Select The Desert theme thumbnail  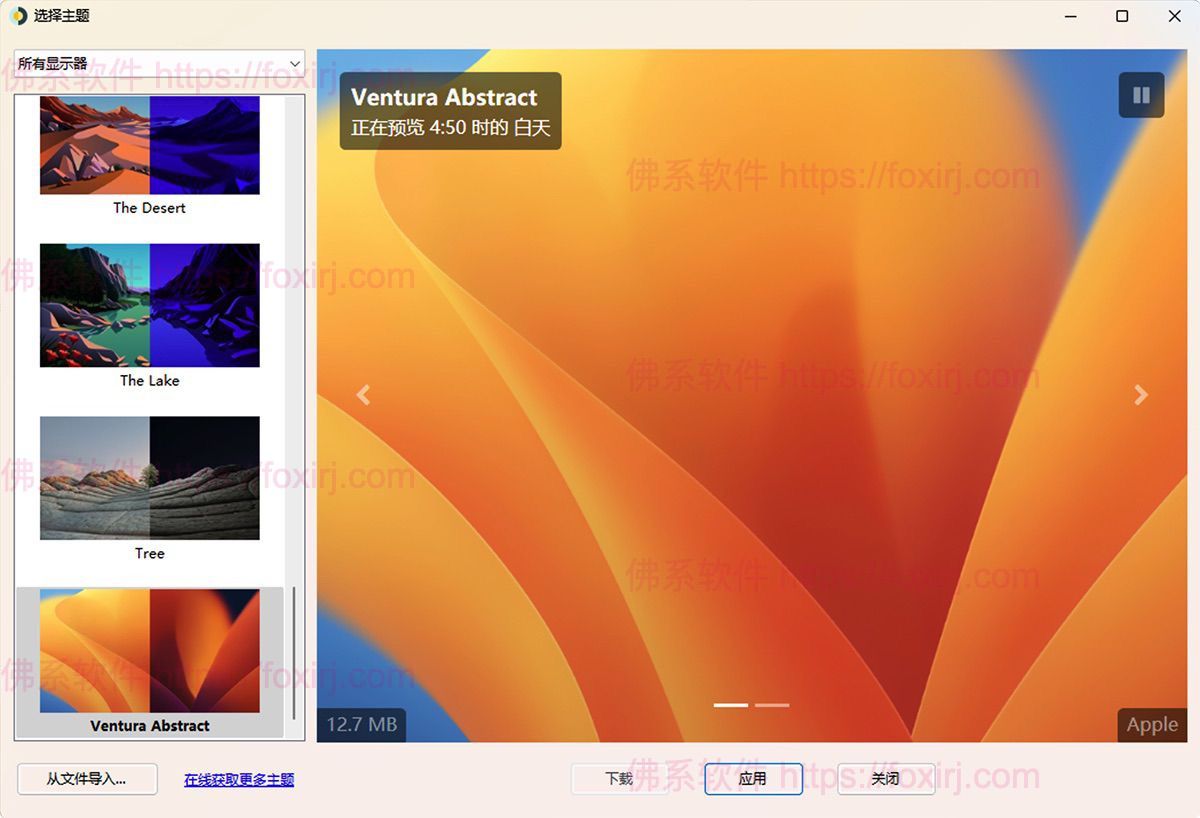point(149,145)
